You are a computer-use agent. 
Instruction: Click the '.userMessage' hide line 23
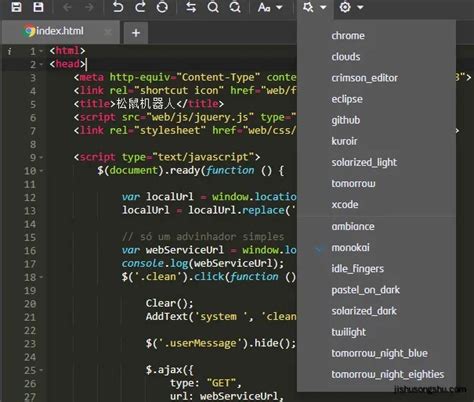click(x=220, y=343)
